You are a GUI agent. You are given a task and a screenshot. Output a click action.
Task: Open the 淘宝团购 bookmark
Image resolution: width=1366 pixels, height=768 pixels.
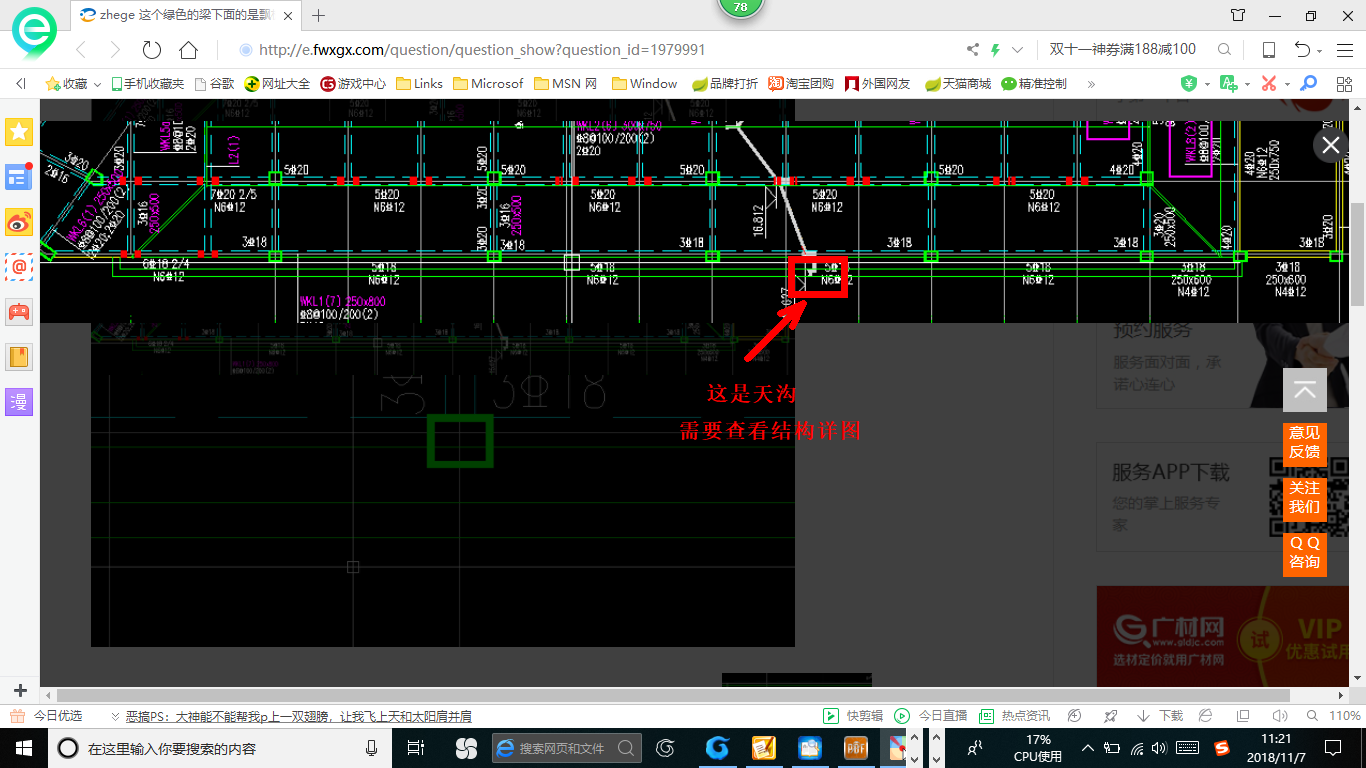tap(801, 84)
